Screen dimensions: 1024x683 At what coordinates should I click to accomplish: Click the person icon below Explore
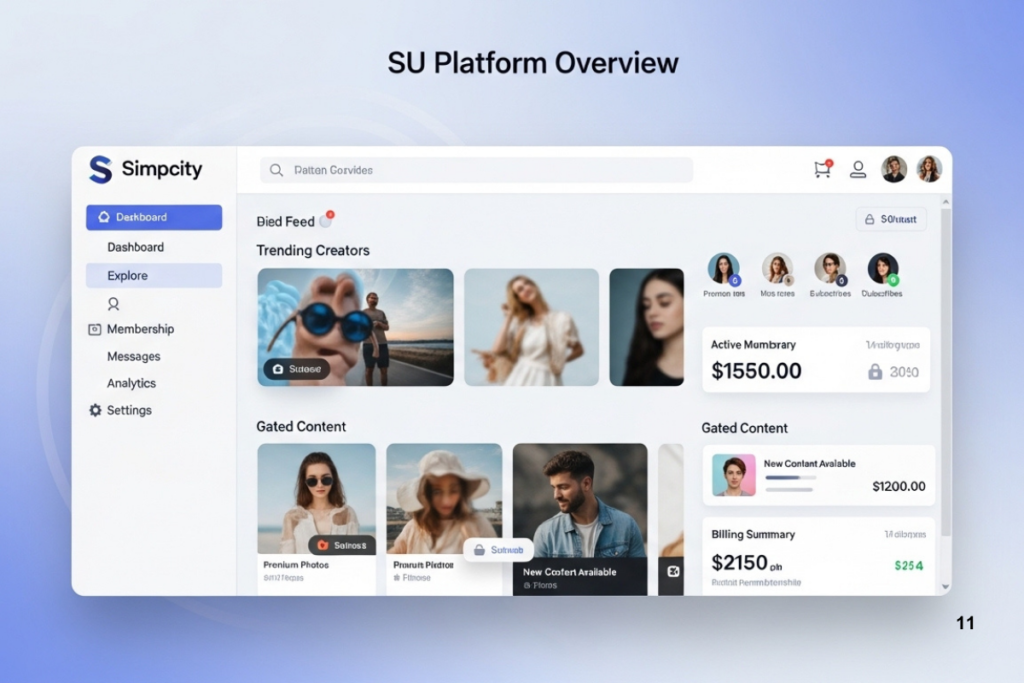113,303
